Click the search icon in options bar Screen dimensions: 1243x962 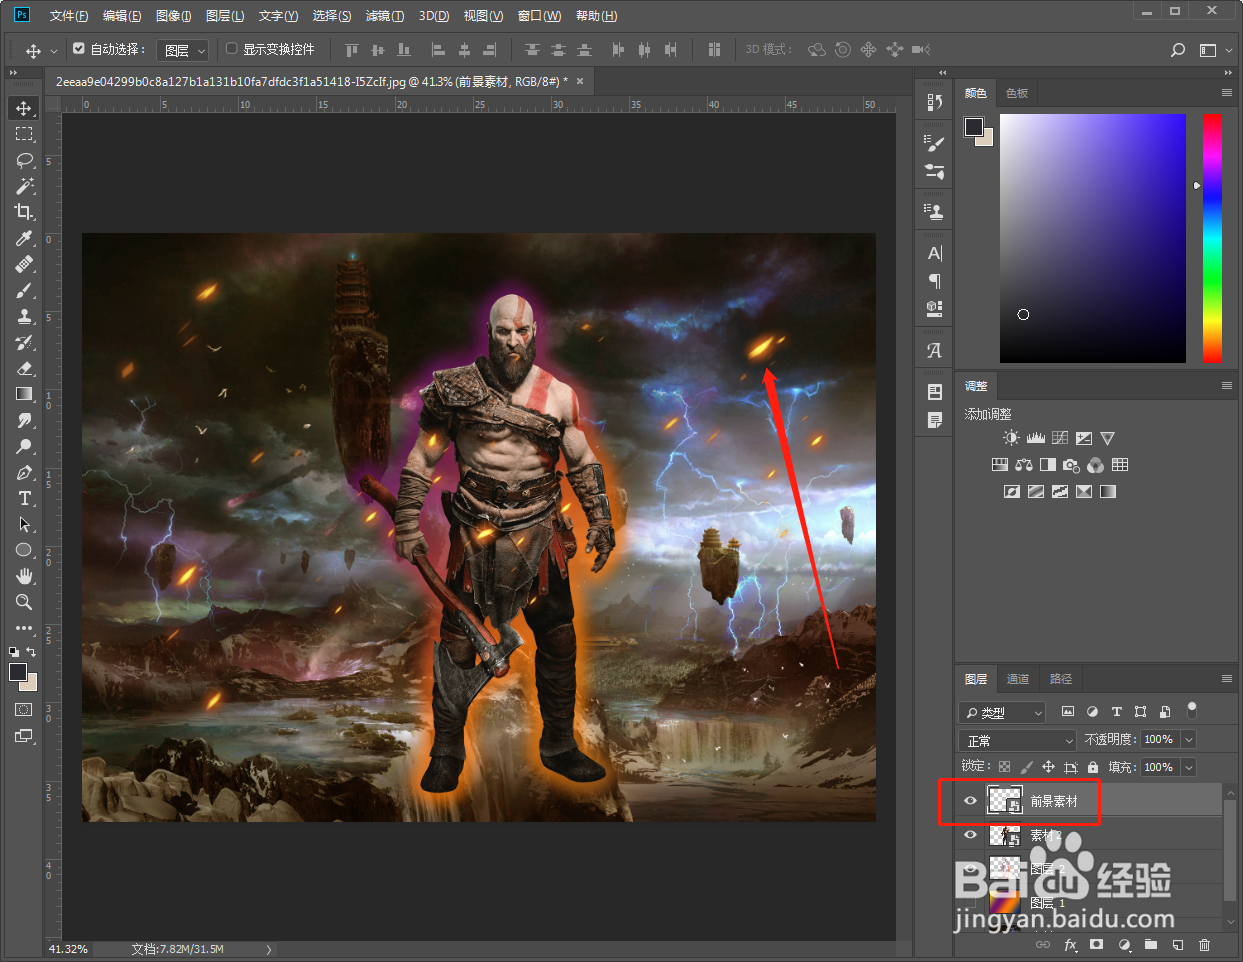point(1178,49)
